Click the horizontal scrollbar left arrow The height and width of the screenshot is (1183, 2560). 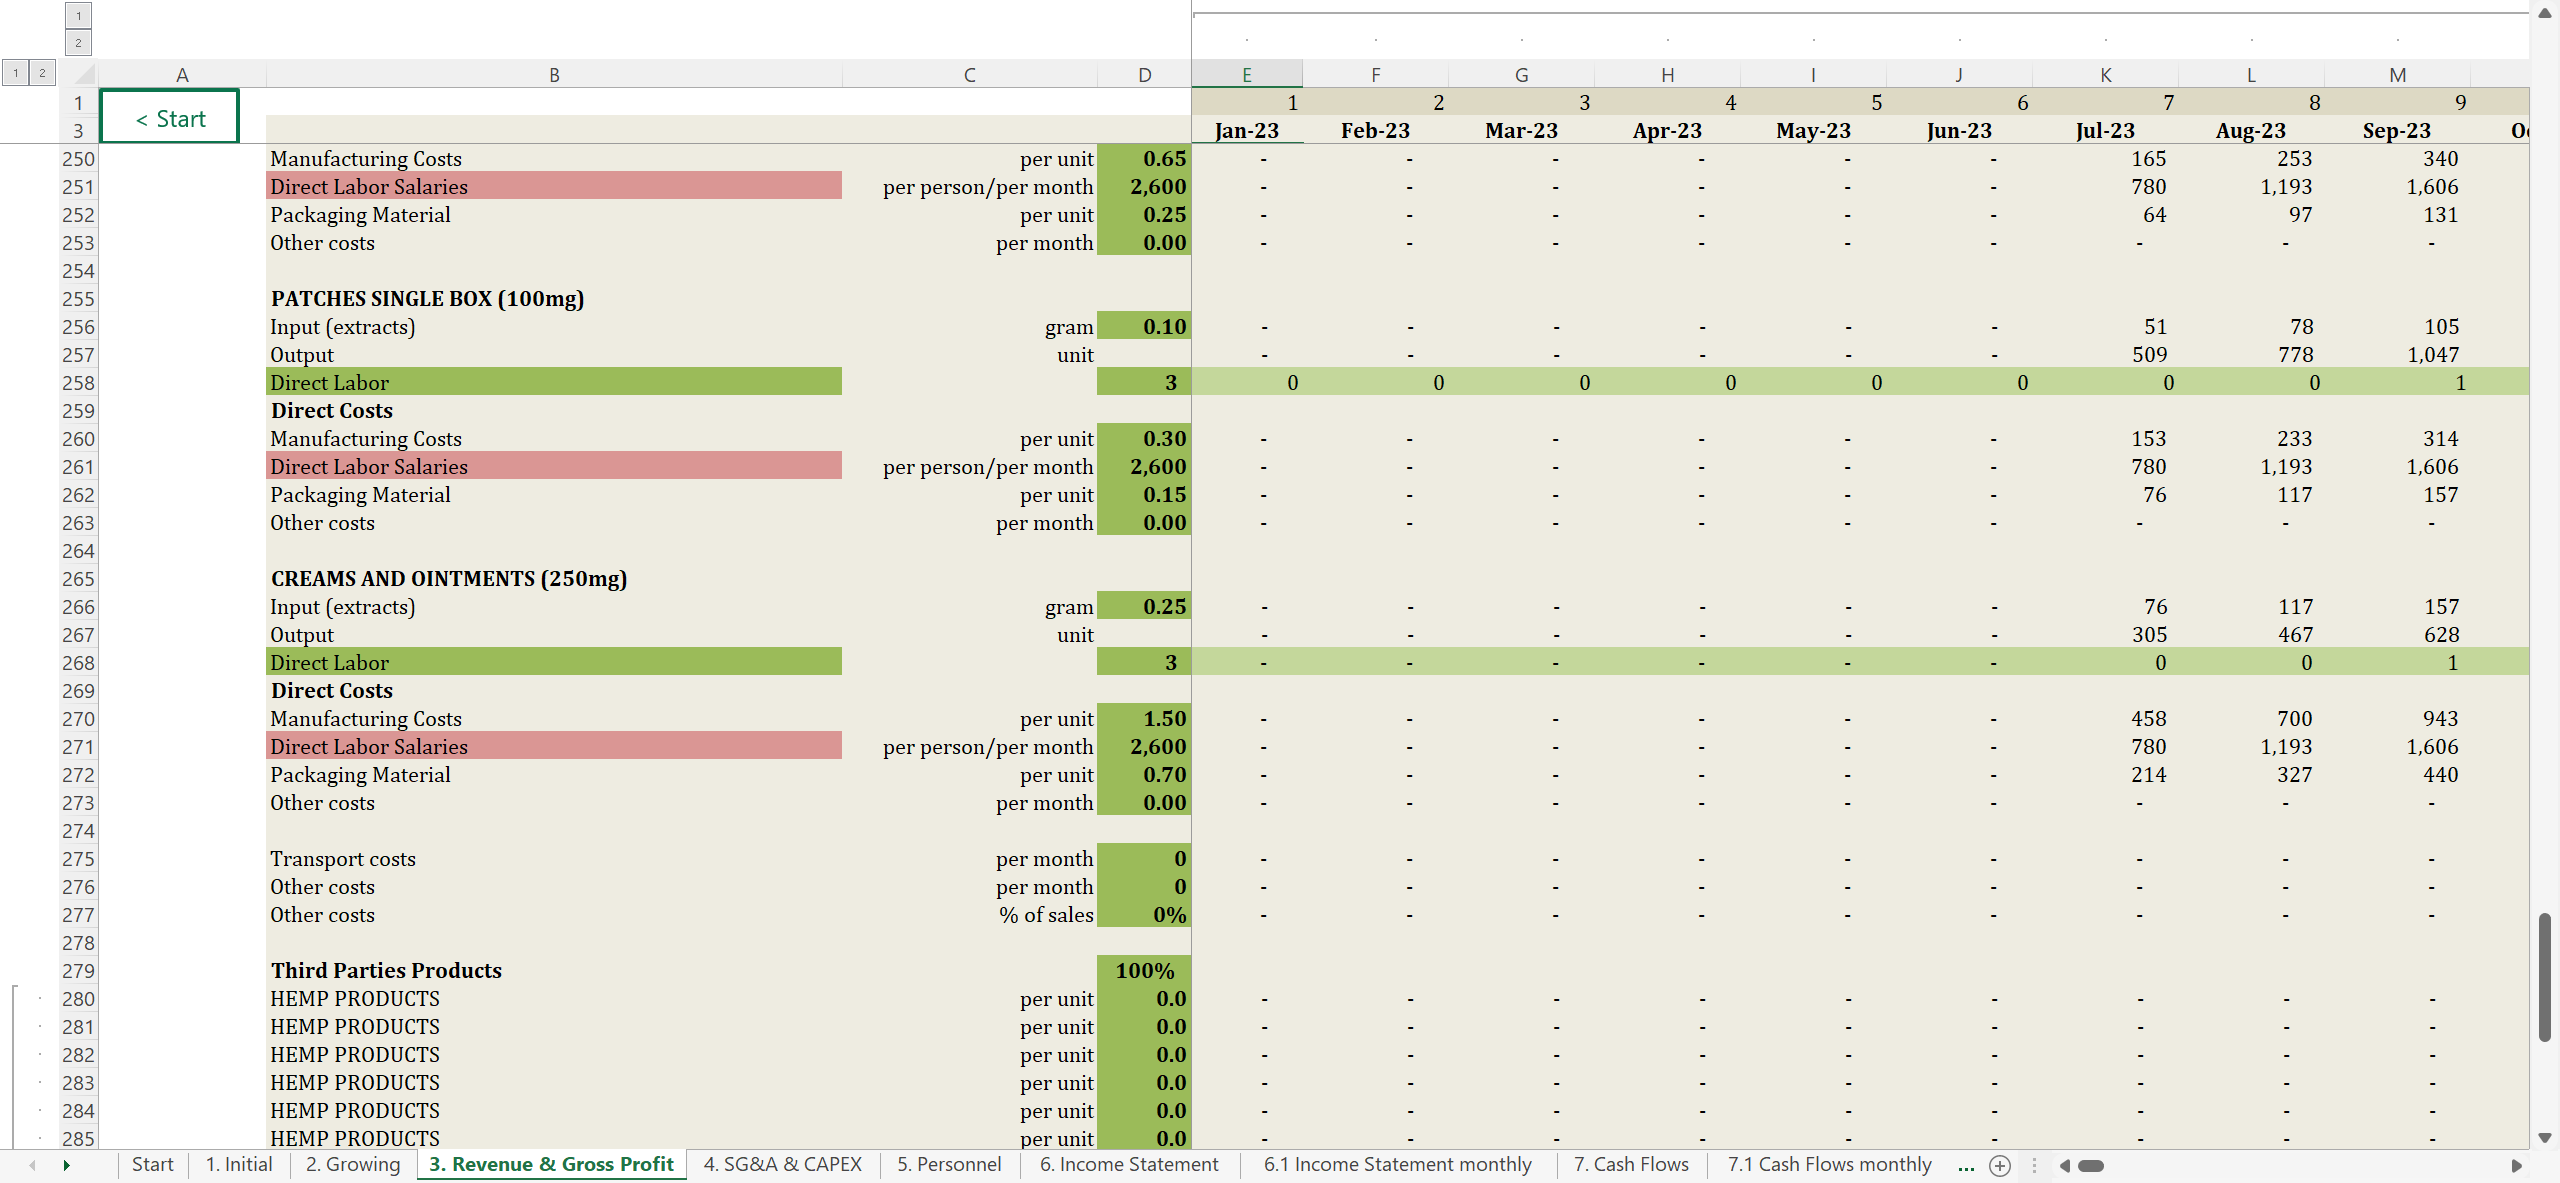click(x=2064, y=1165)
